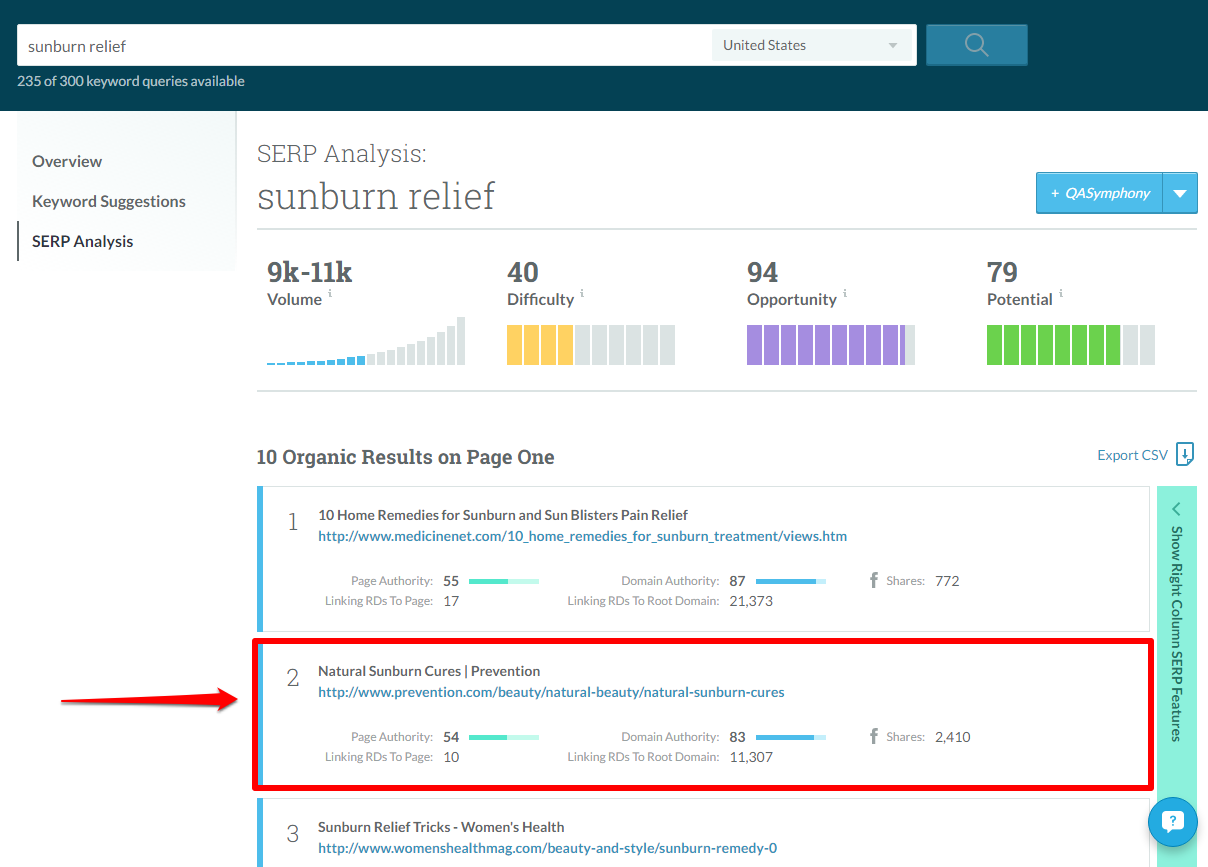Click the + QASymphony button
Image resolution: width=1208 pixels, height=867 pixels.
[1098, 192]
